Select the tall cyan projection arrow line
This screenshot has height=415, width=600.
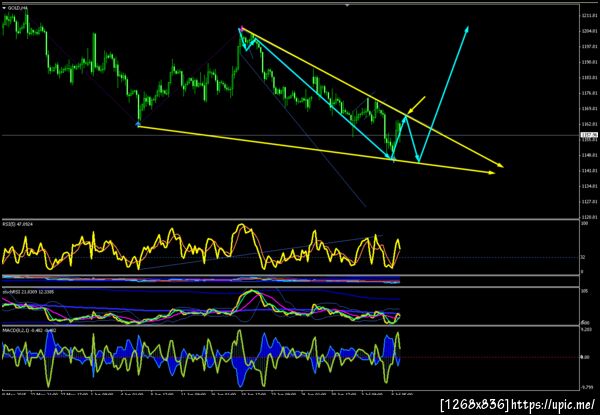444,94
